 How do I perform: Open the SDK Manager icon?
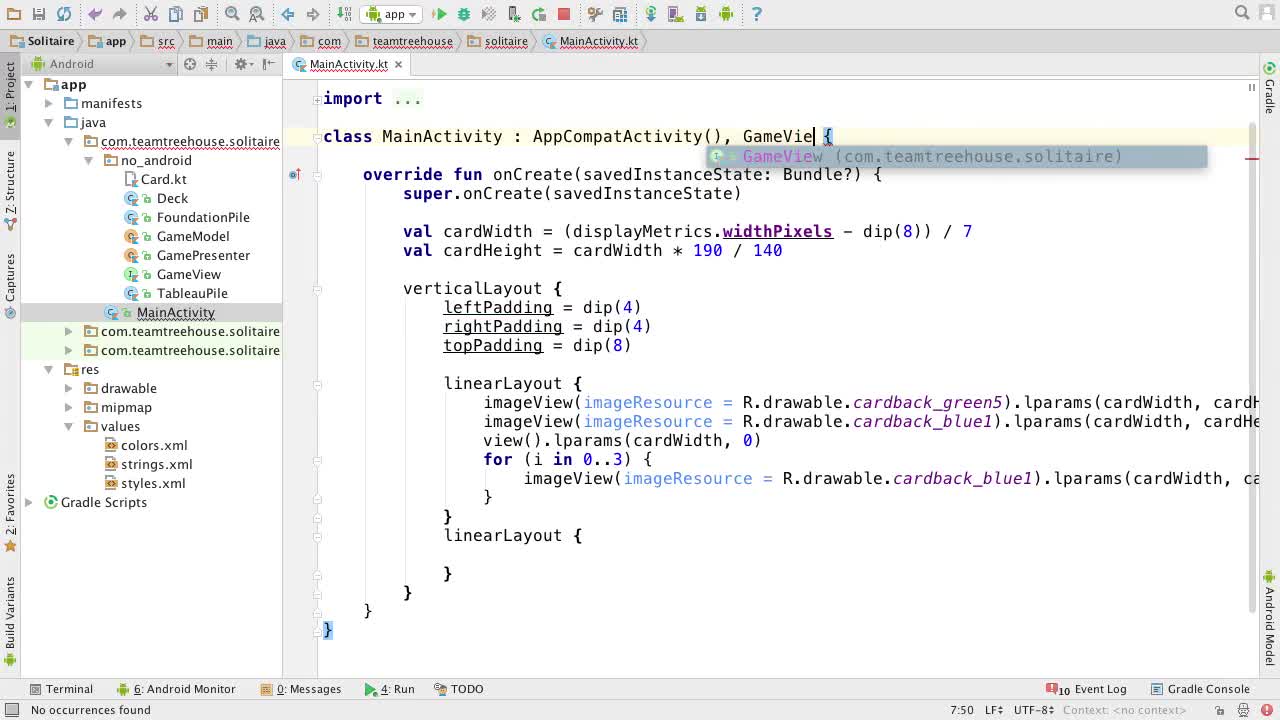coord(700,14)
